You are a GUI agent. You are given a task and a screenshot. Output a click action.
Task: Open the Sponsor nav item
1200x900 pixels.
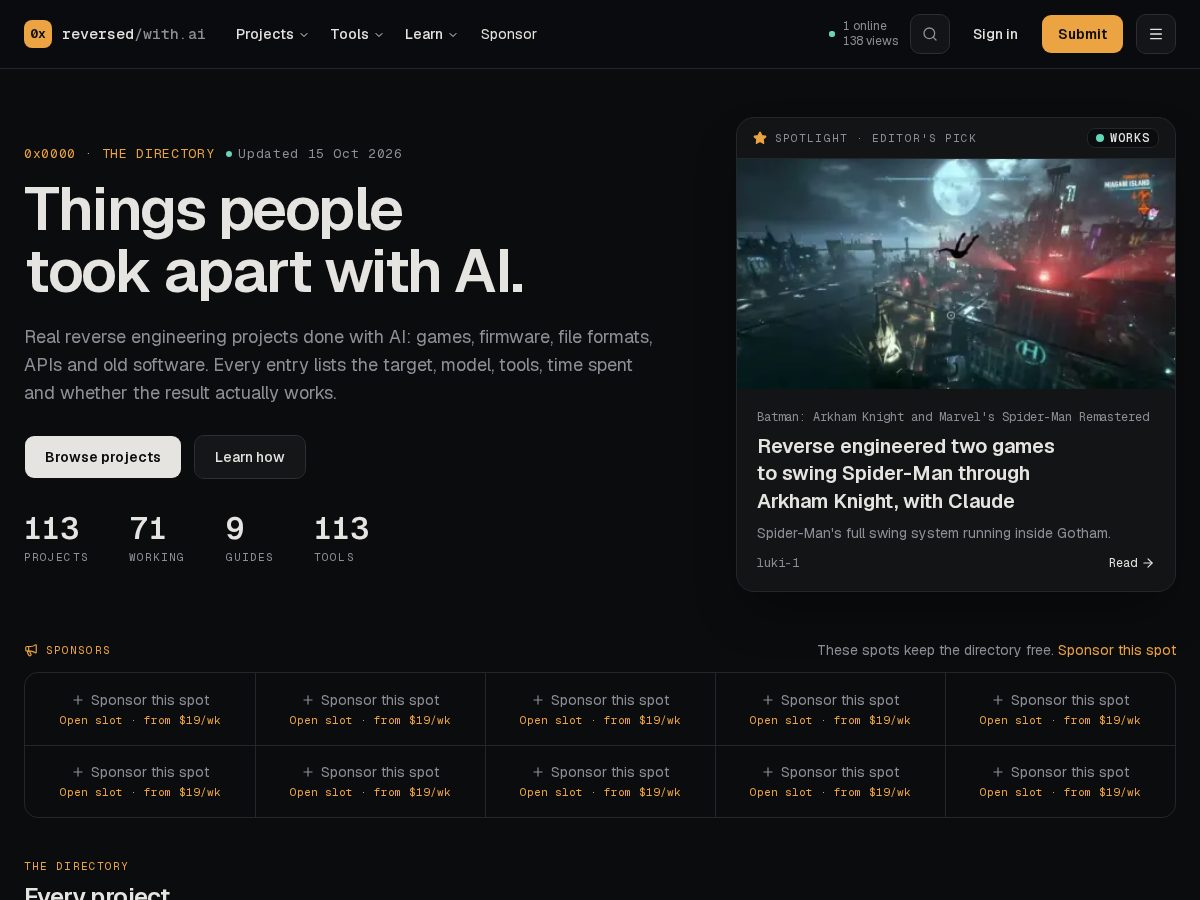pyautogui.click(x=508, y=34)
